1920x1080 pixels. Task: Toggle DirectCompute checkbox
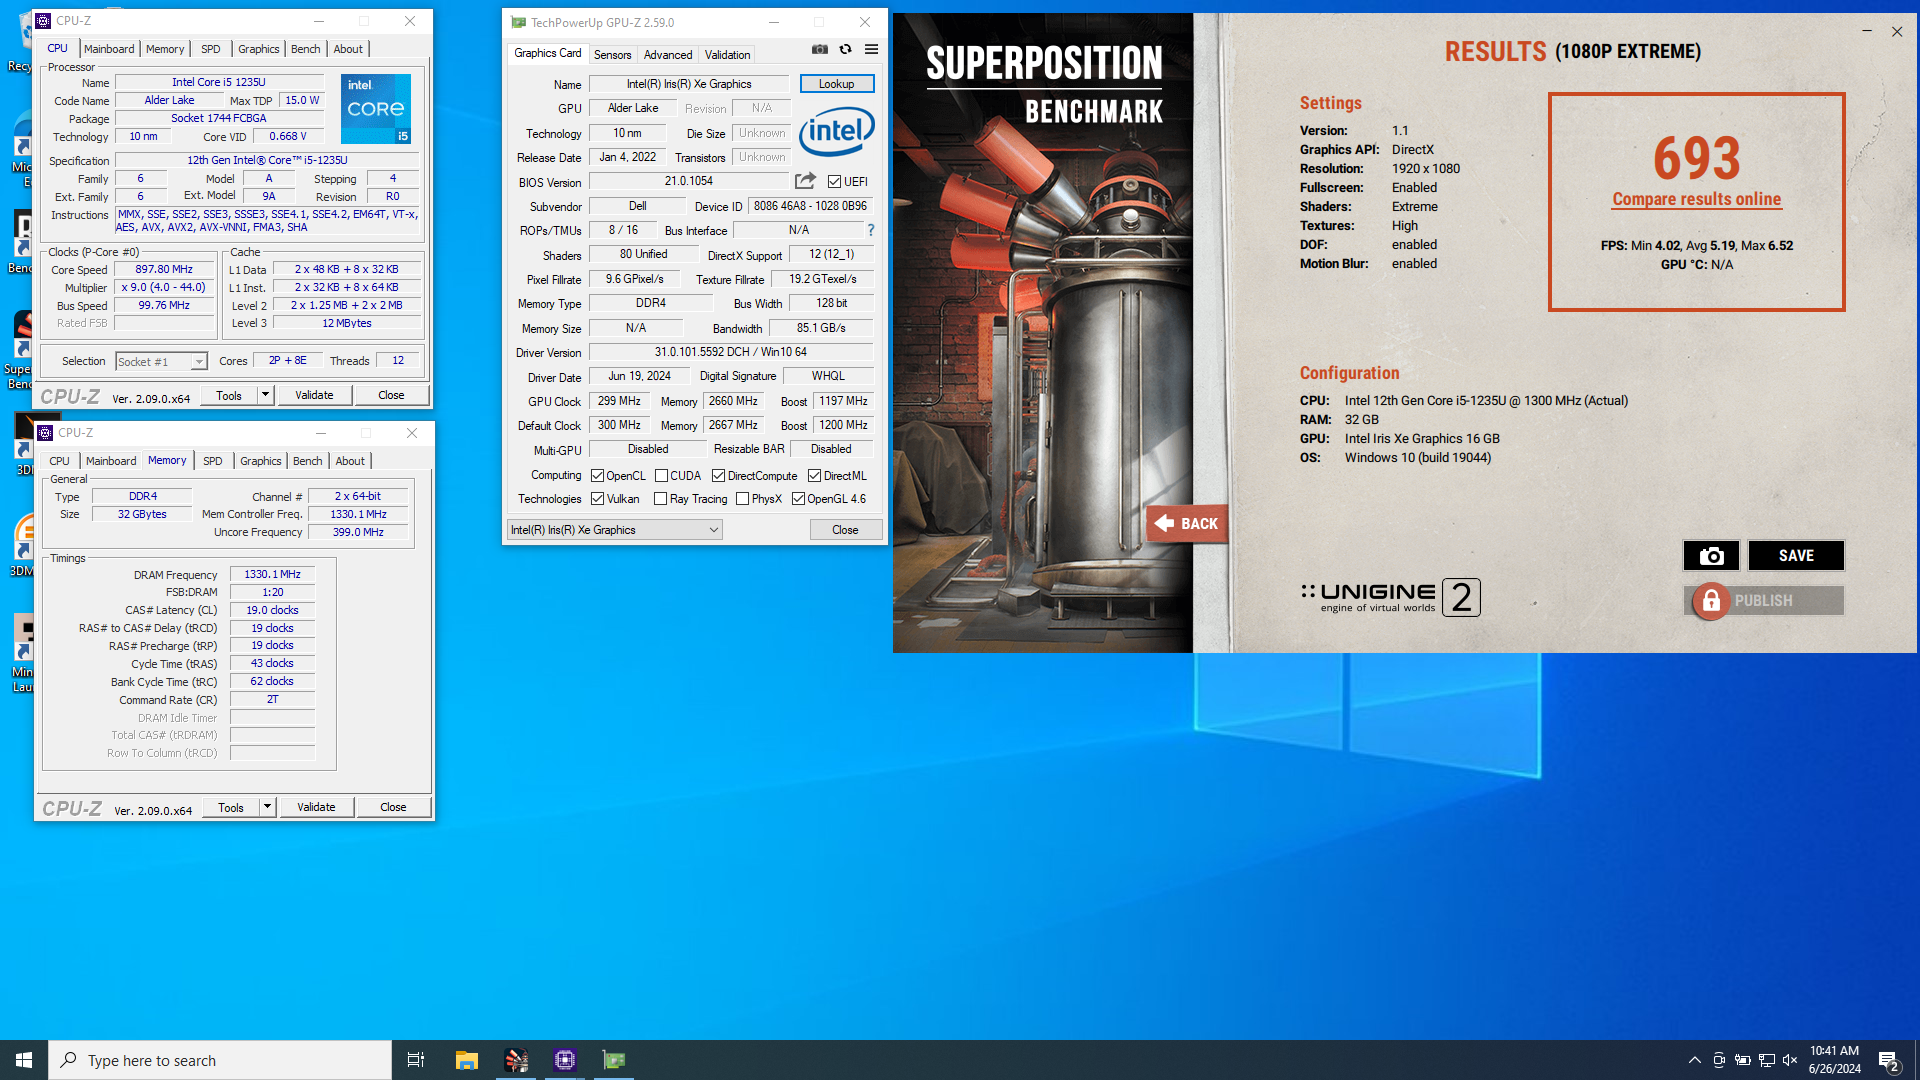(x=718, y=476)
